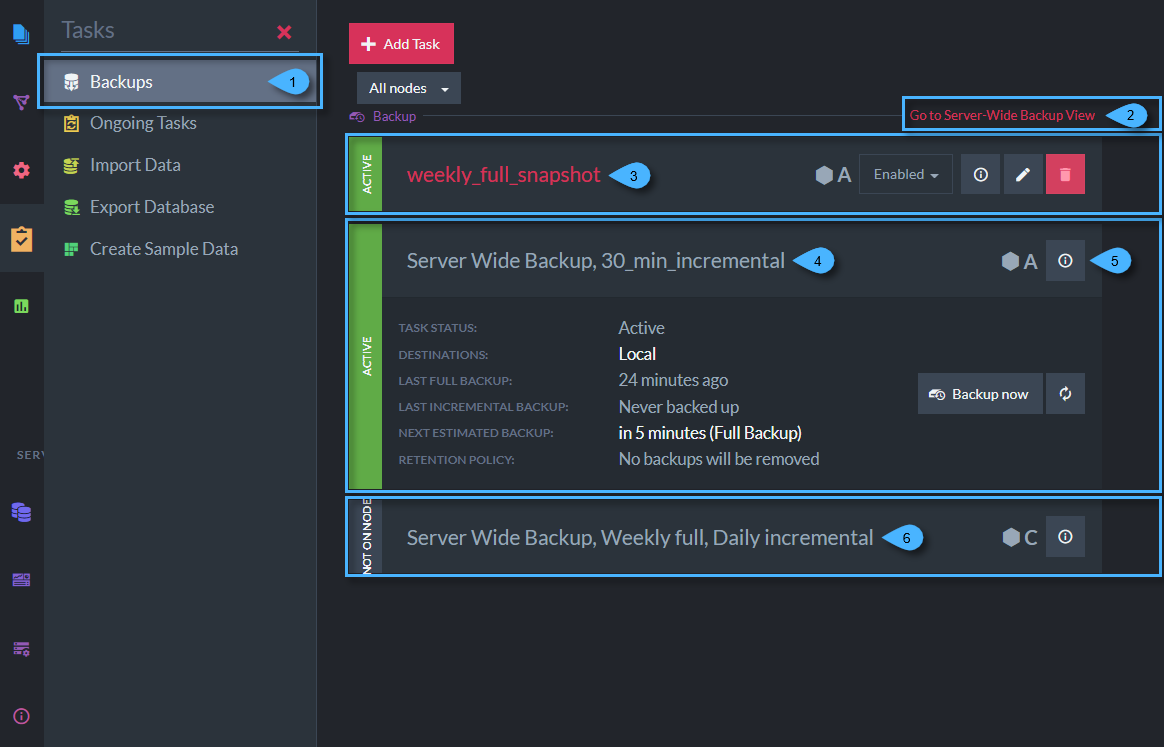Click the Tasks panel heading
Image resolution: width=1164 pixels, height=747 pixels.
click(x=88, y=30)
